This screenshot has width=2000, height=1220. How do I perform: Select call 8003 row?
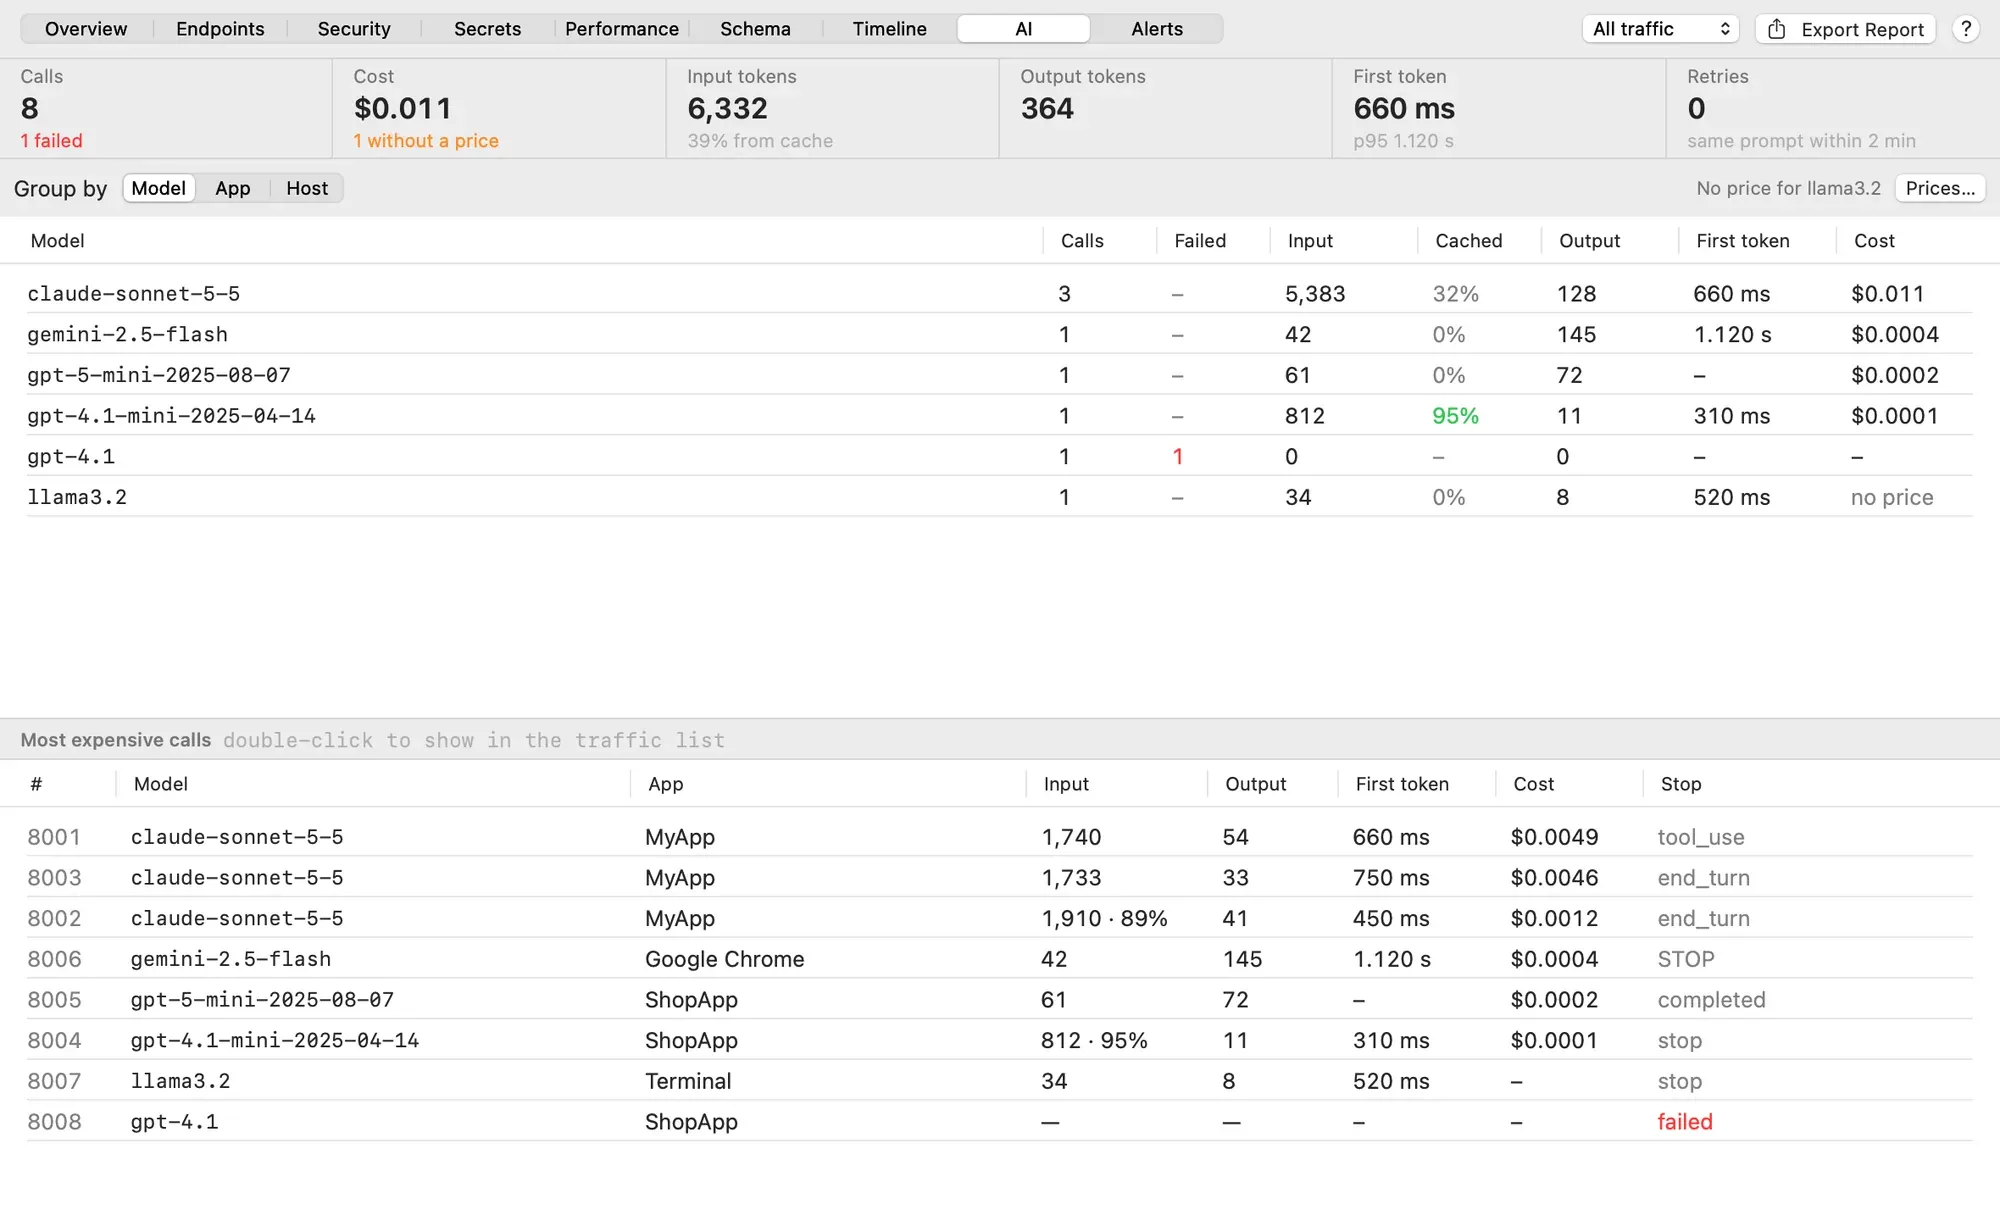1000,878
